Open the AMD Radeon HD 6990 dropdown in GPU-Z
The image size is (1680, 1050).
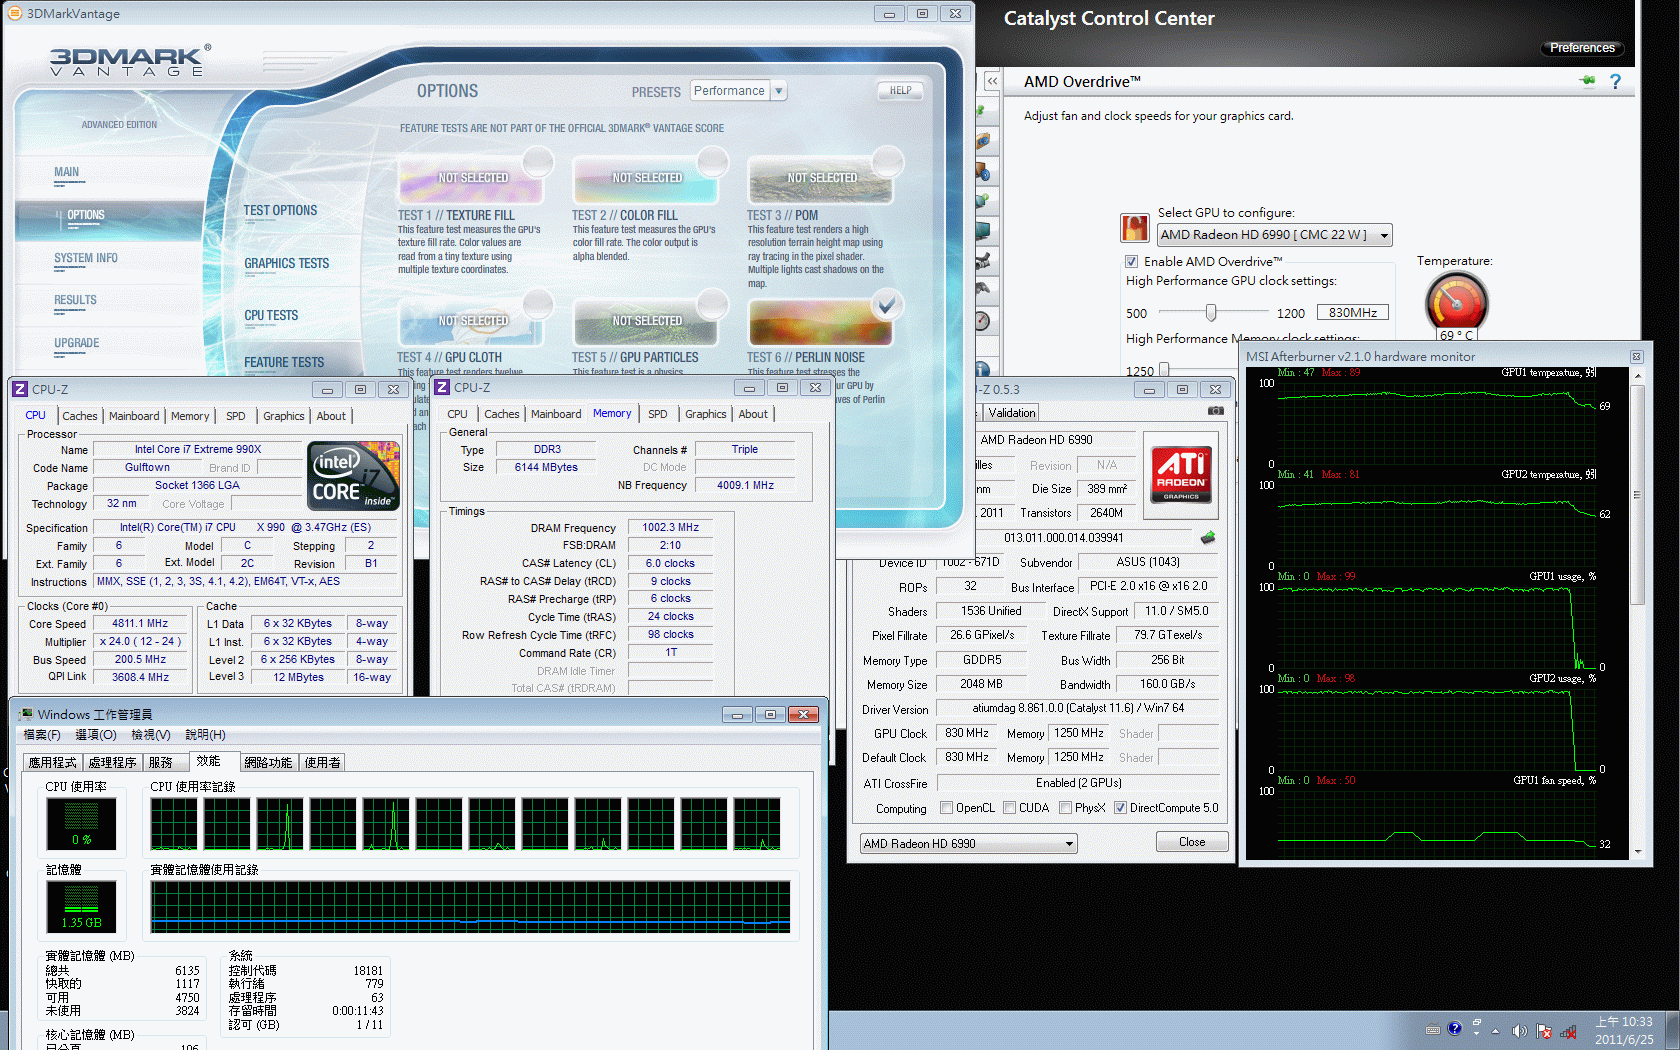coord(968,844)
